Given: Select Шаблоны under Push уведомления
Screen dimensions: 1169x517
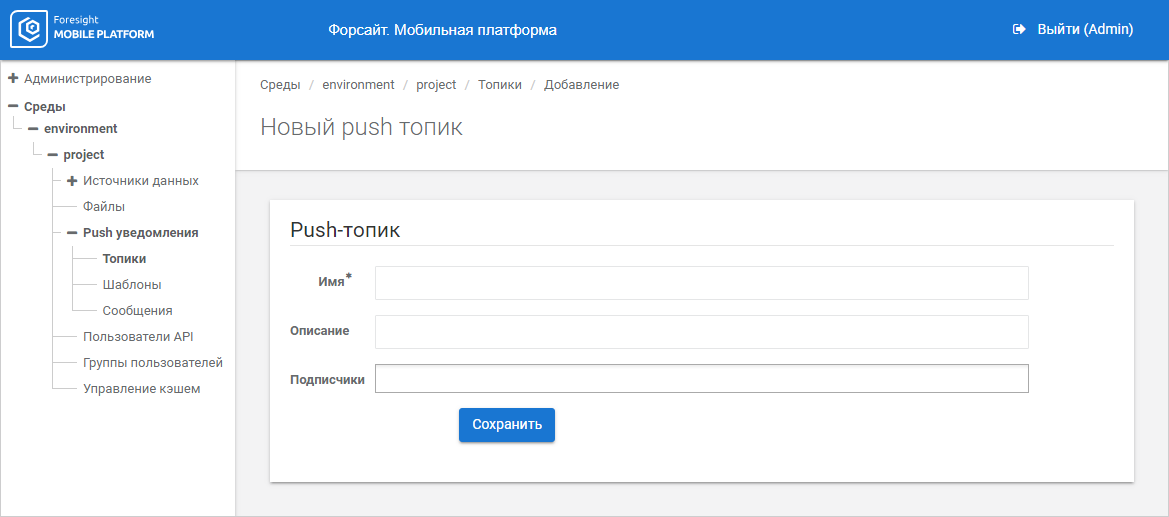Looking at the screenshot, I should [132, 285].
